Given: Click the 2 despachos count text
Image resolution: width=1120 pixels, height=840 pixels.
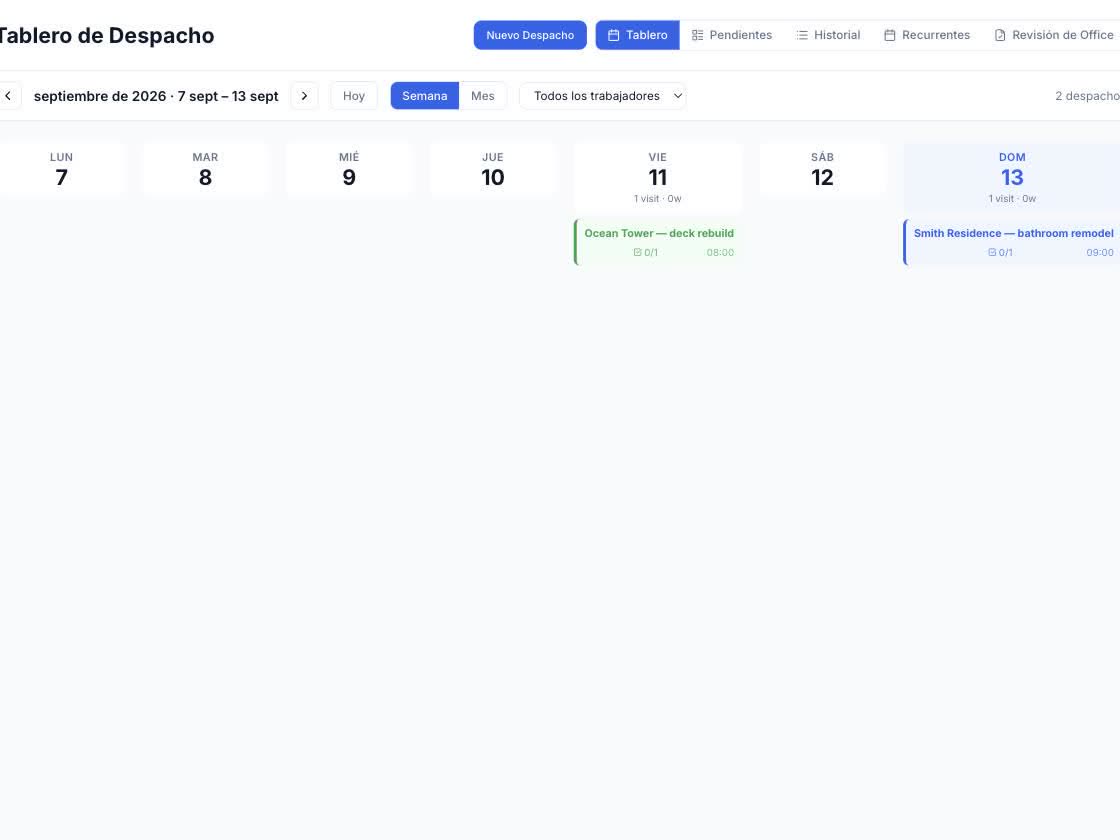Looking at the screenshot, I should click(1087, 96).
